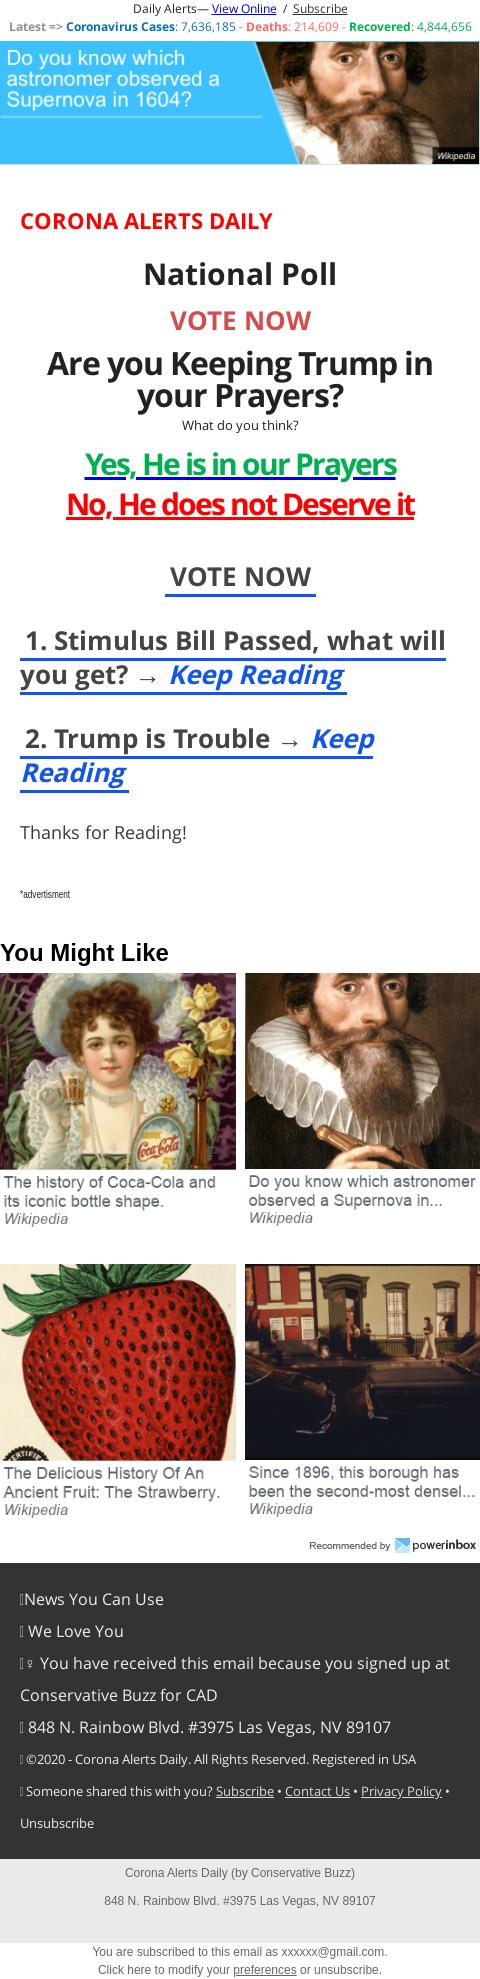The width and height of the screenshot is (480, 1979).
Task: Click The Delicious History strawberry headline
Action: tap(112, 1483)
